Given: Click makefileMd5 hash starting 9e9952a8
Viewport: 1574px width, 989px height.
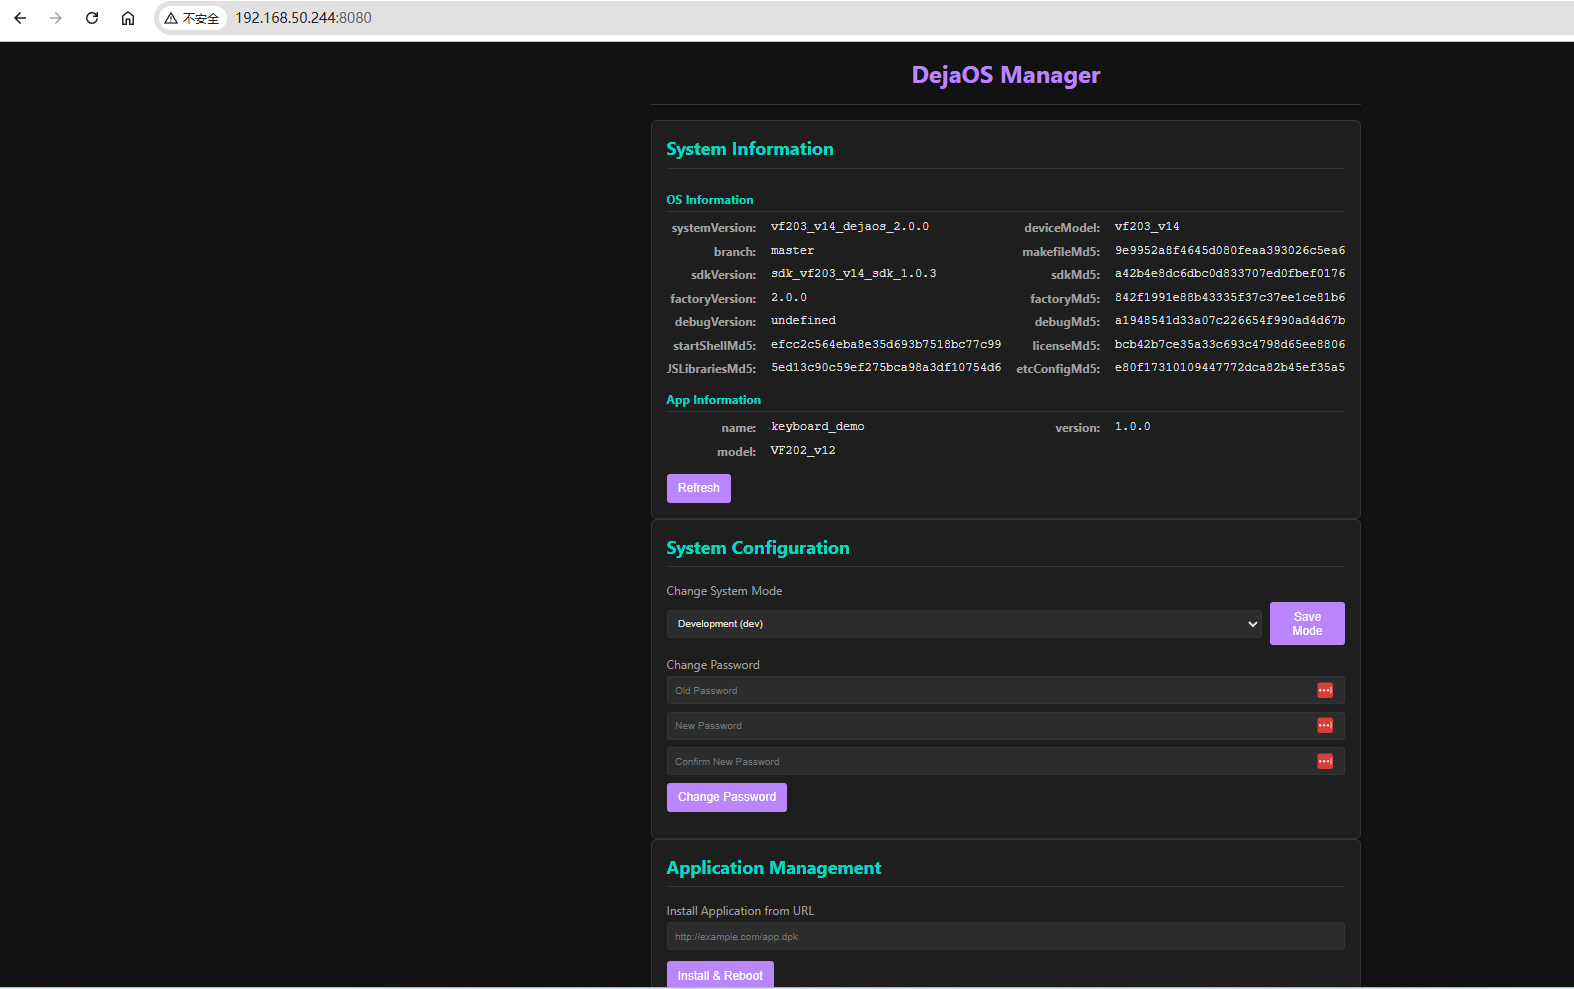Looking at the screenshot, I should point(1230,251).
